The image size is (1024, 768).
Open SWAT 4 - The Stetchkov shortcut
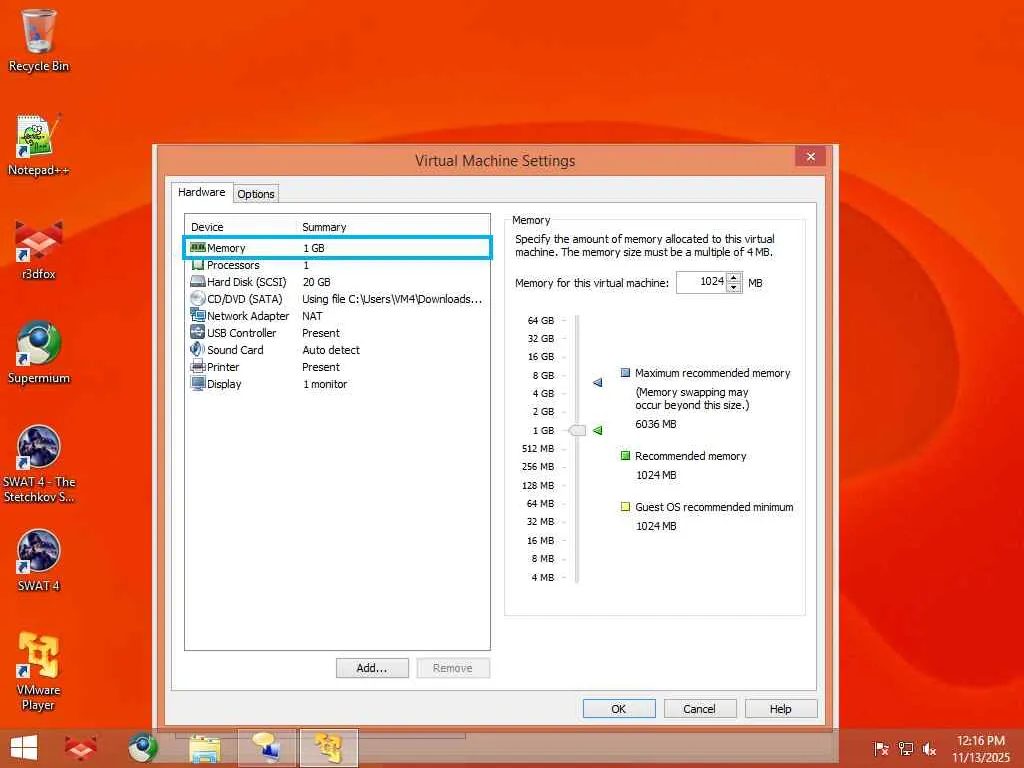(39, 464)
